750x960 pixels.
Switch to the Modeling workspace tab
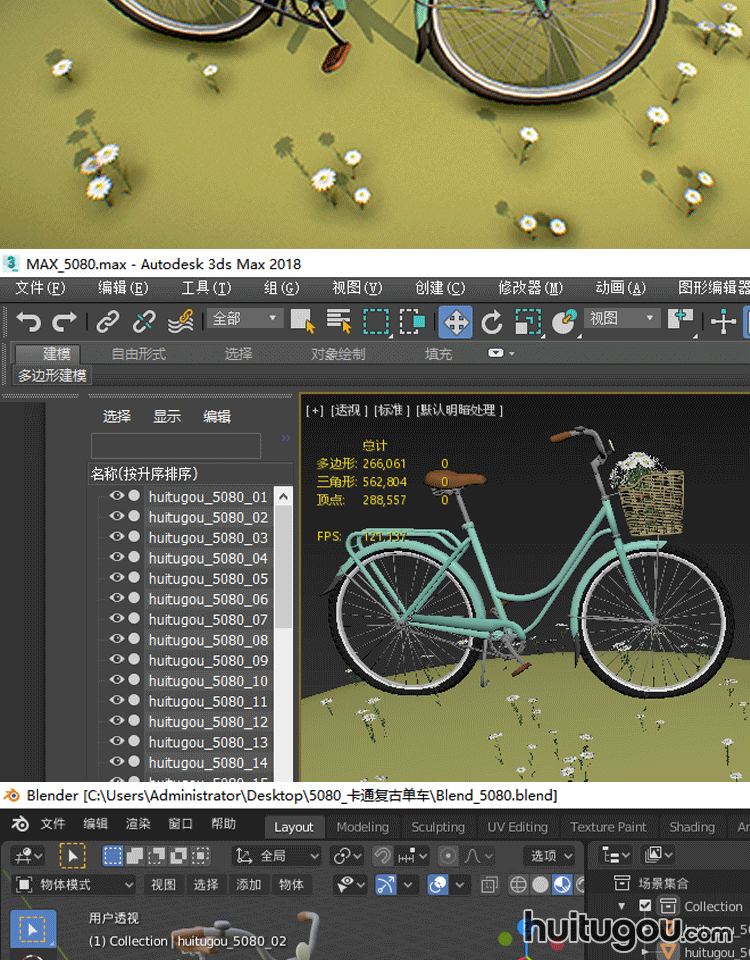(362, 827)
